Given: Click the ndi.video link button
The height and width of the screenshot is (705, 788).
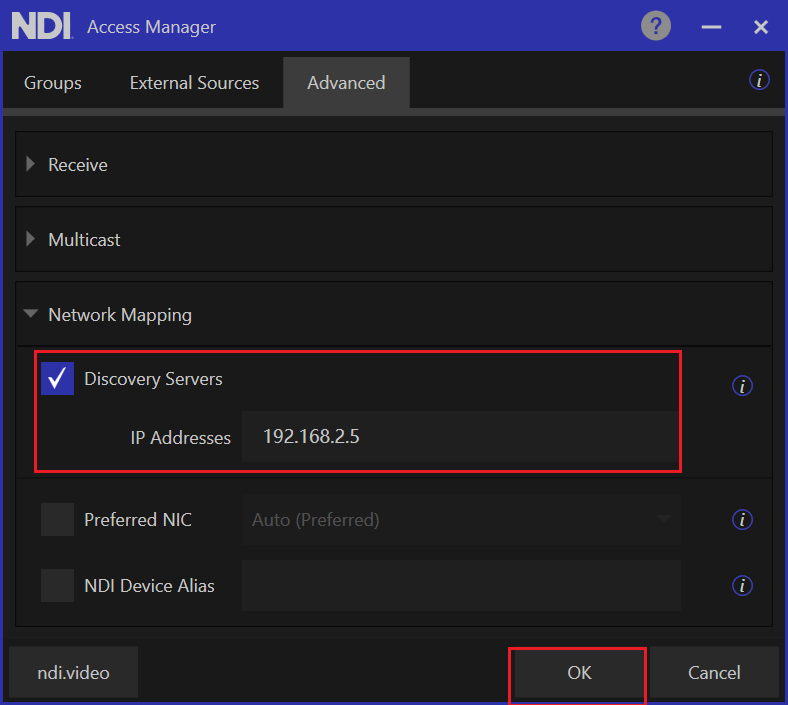Looking at the screenshot, I should tap(73, 673).
